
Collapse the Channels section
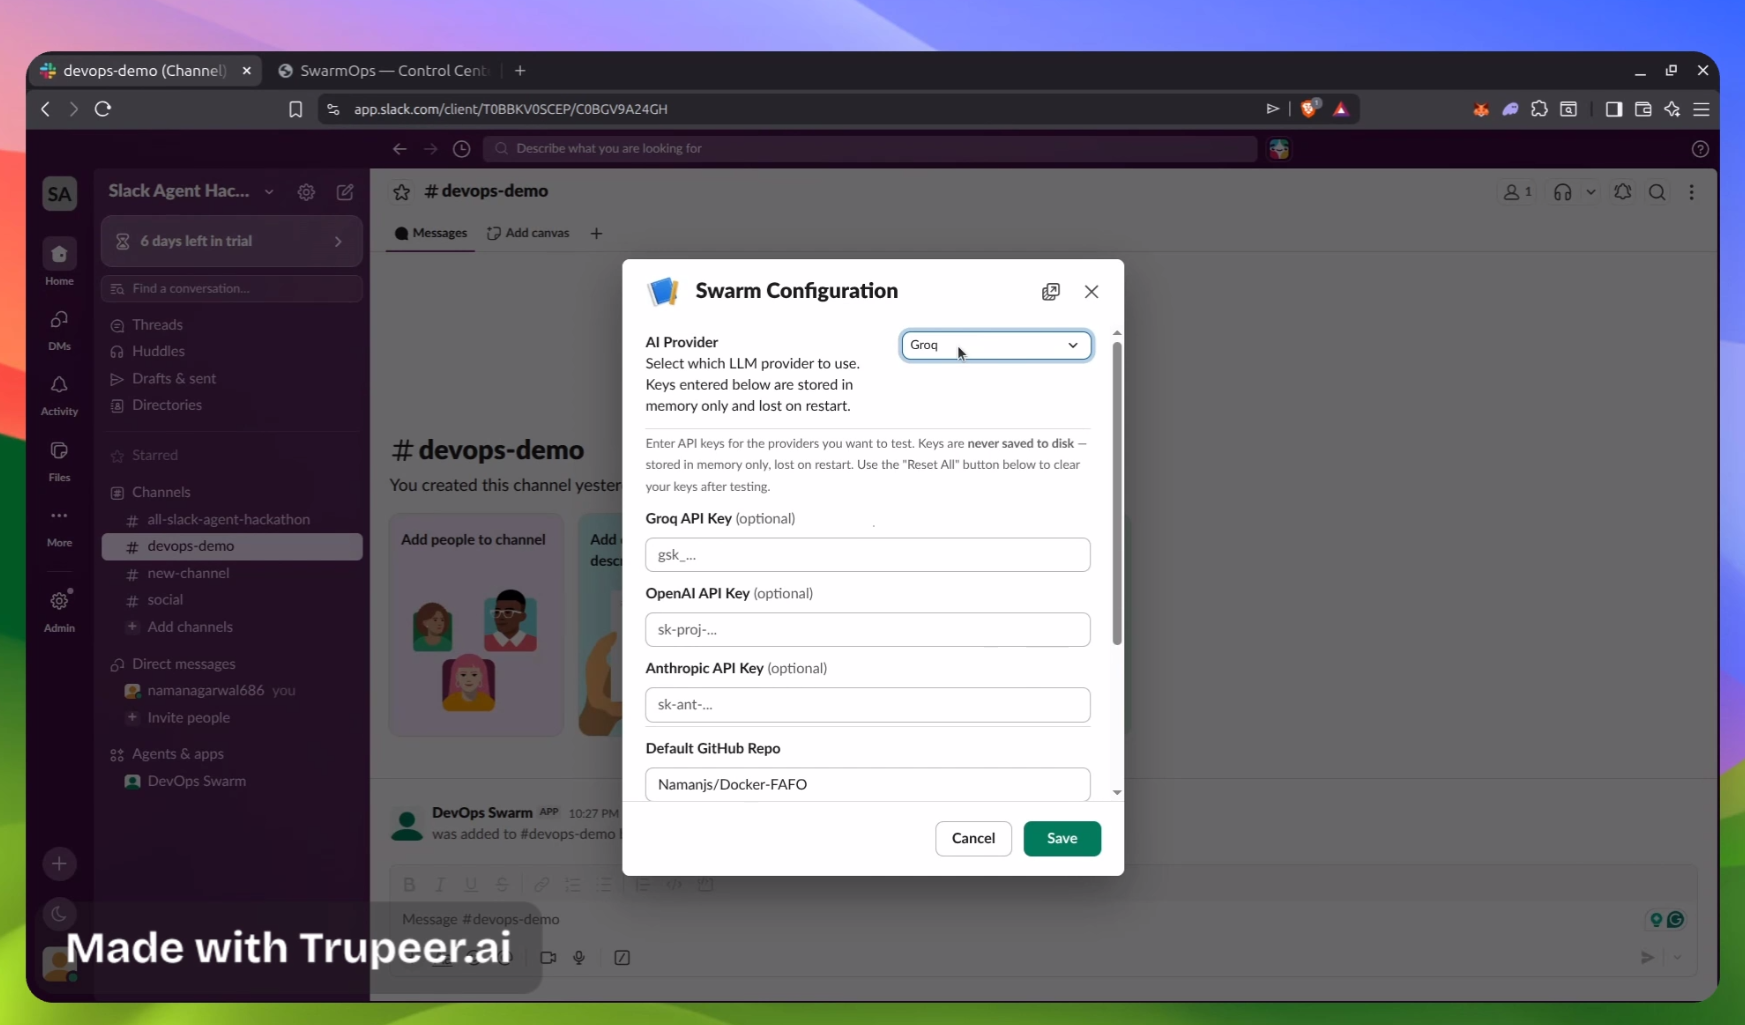pyautogui.click(x=161, y=492)
